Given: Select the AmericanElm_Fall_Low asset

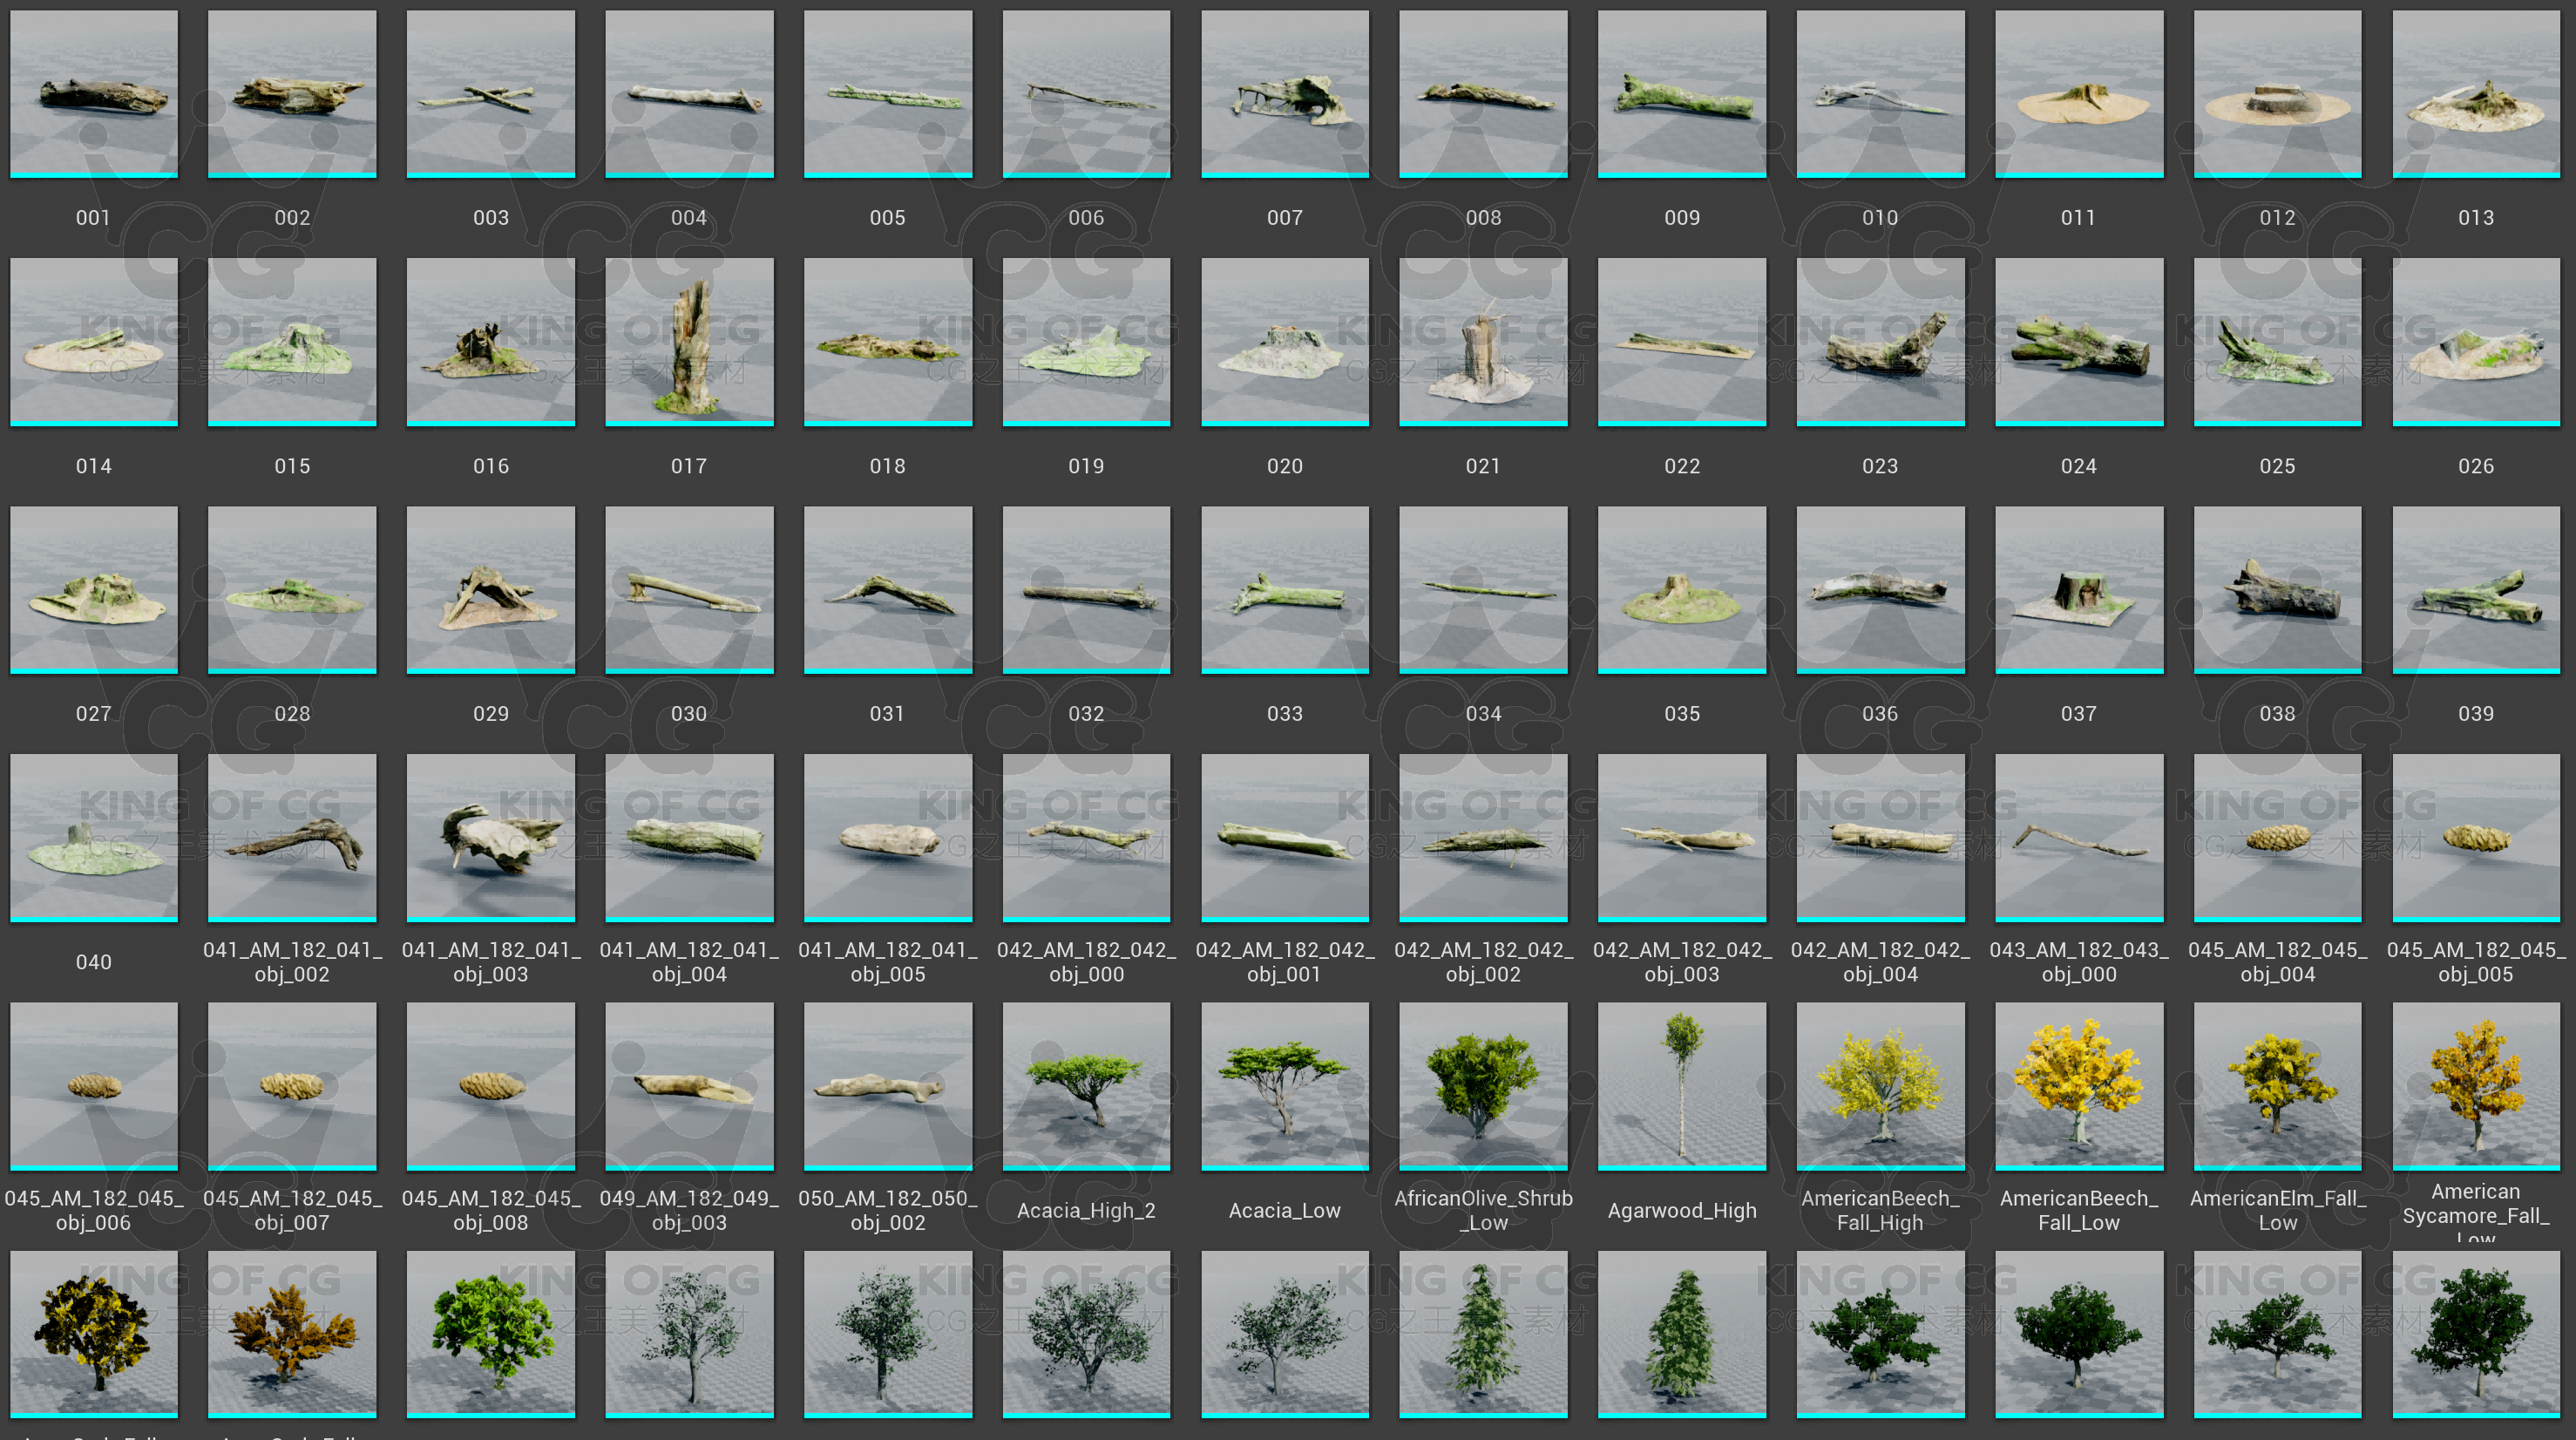Looking at the screenshot, I should click(x=2277, y=1086).
